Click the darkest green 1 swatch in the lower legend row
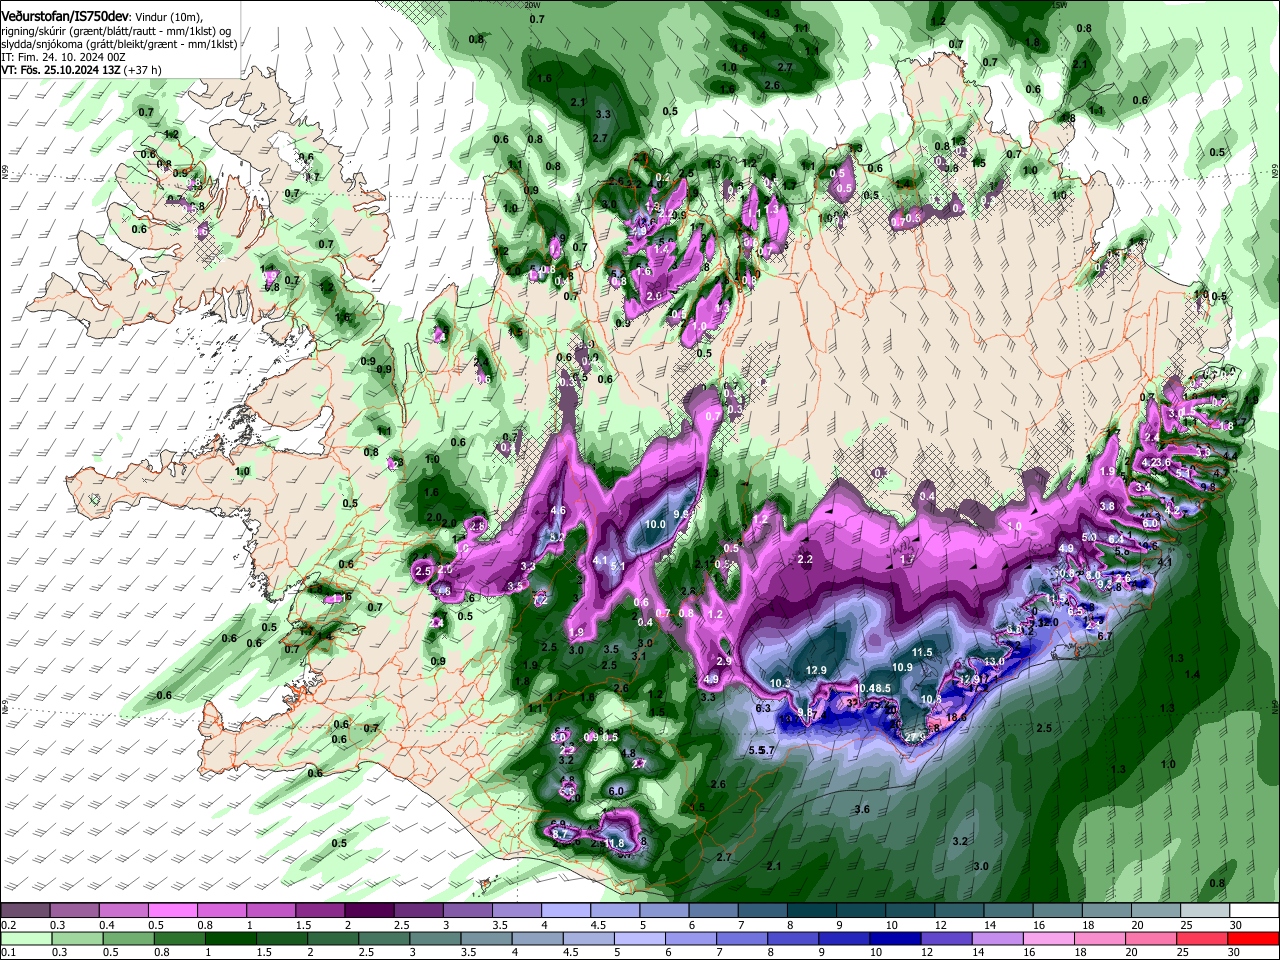1280x960 pixels. [x=231, y=939]
